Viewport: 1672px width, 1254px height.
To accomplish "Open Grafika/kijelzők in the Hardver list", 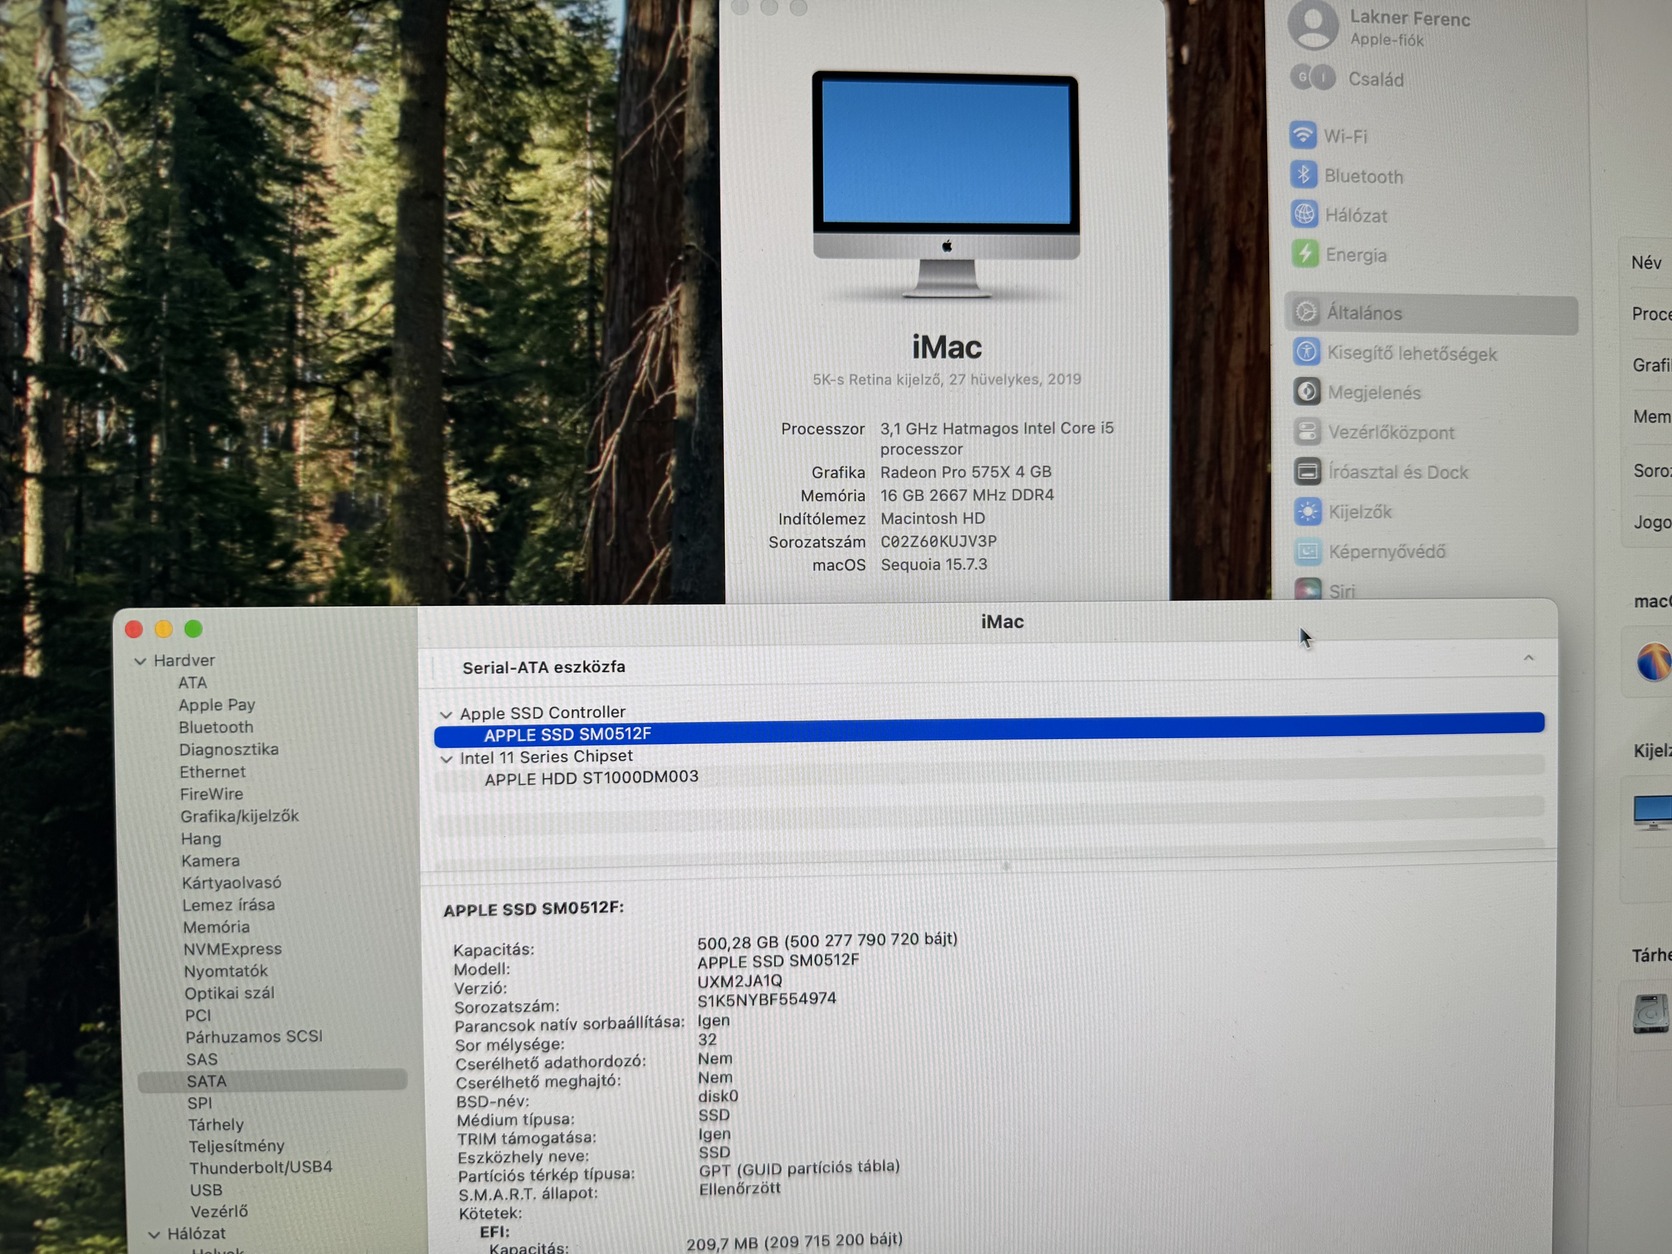I will (239, 816).
